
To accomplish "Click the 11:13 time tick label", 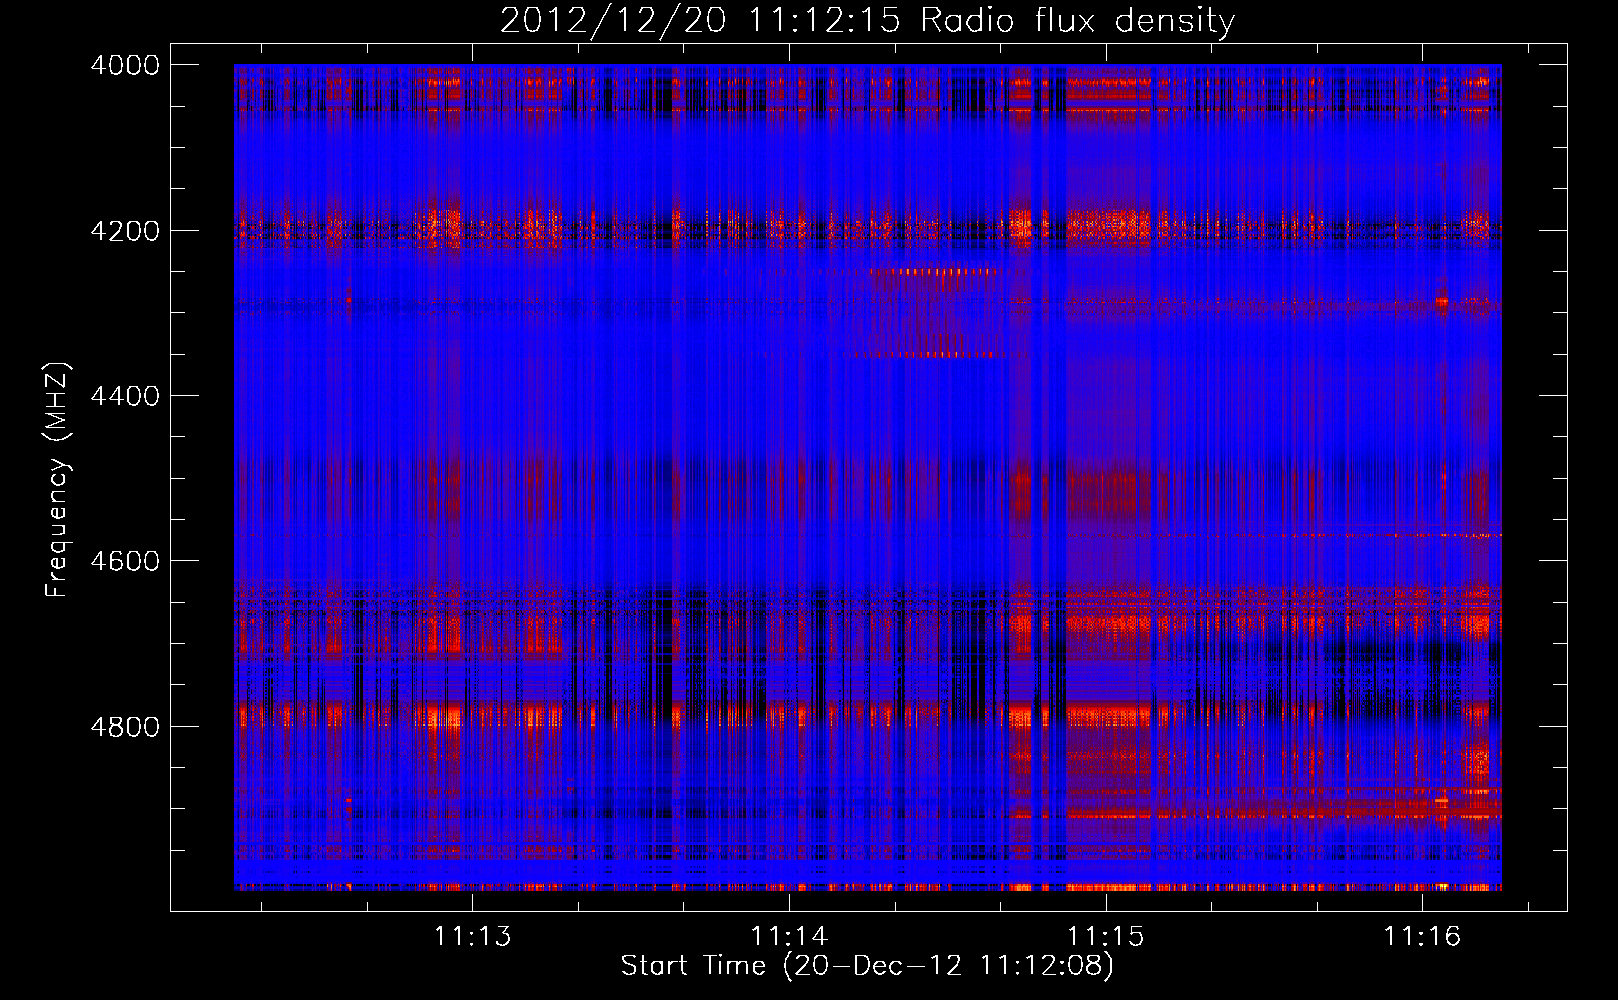I will click(473, 936).
